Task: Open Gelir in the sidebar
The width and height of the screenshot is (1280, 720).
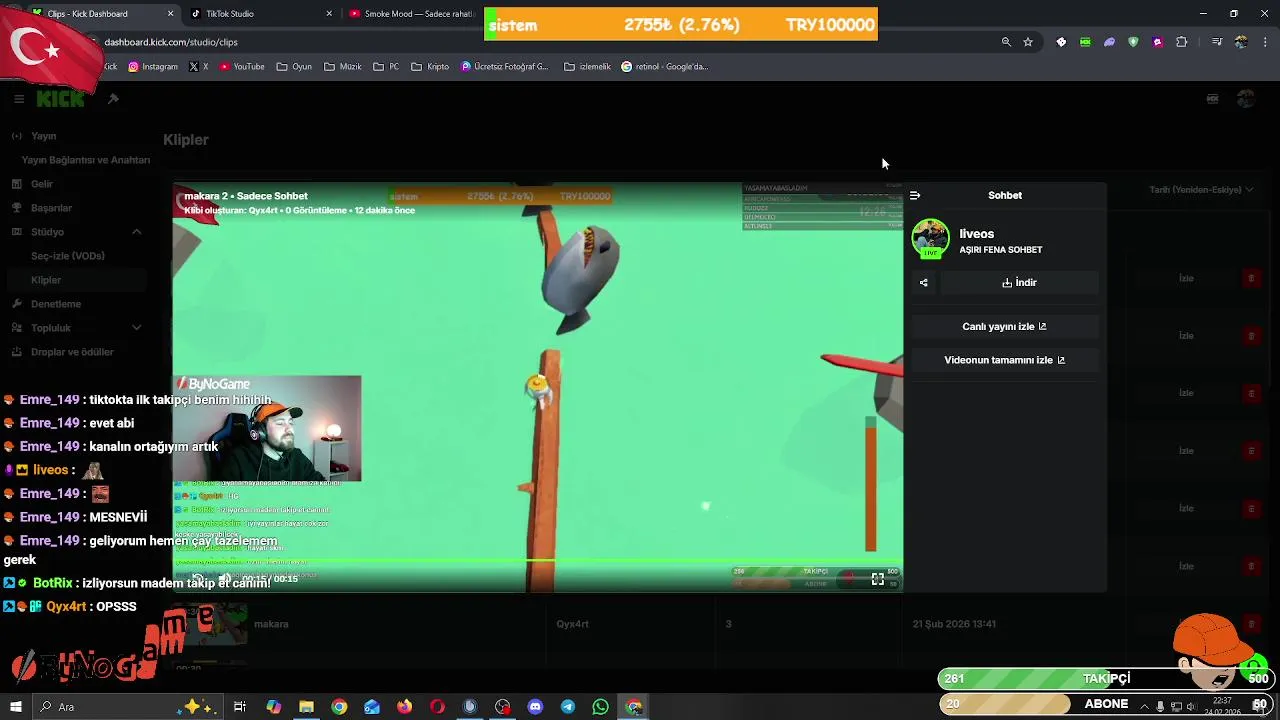Action: pos(42,184)
